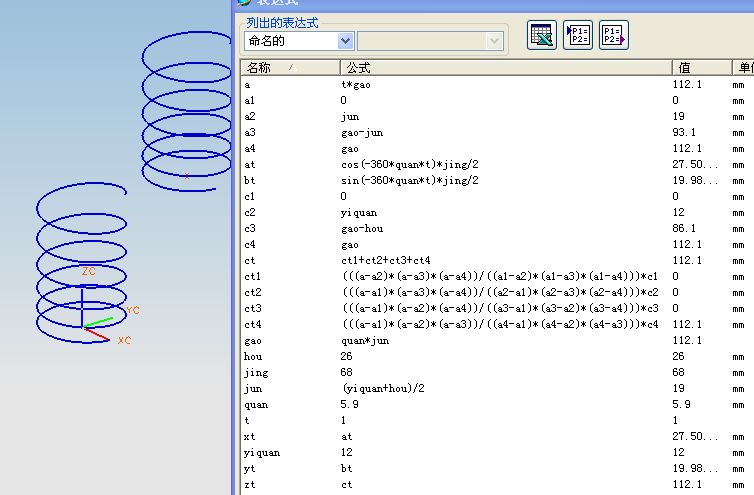Select expression row c1
Image resolution: width=754 pixels, height=495 pixels.
(x=497, y=196)
